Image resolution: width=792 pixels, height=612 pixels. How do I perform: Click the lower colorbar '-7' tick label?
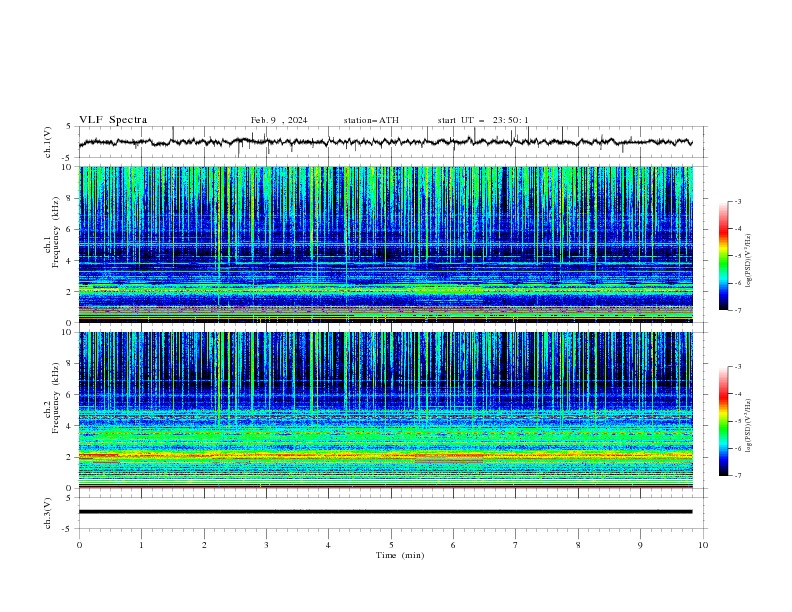(738, 475)
